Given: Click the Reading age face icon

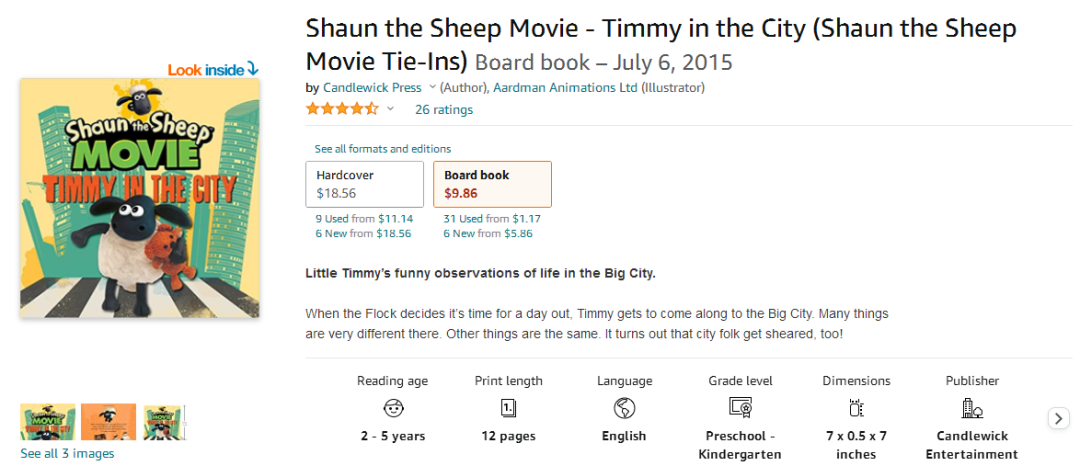Looking at the screenshot, I should pos(393,408).
